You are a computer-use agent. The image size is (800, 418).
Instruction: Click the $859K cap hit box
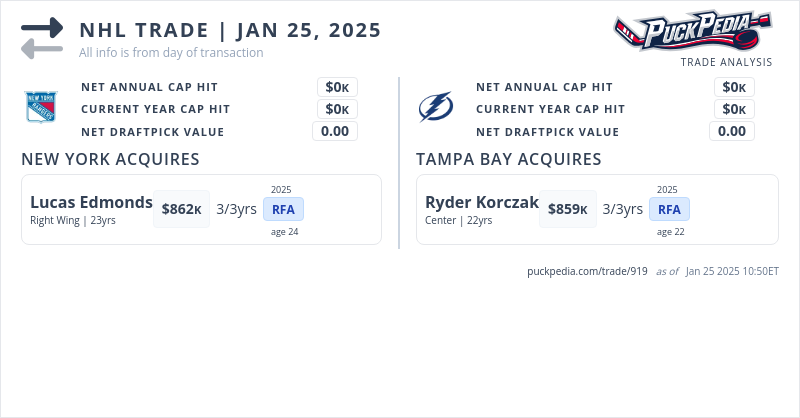(567, 209)
